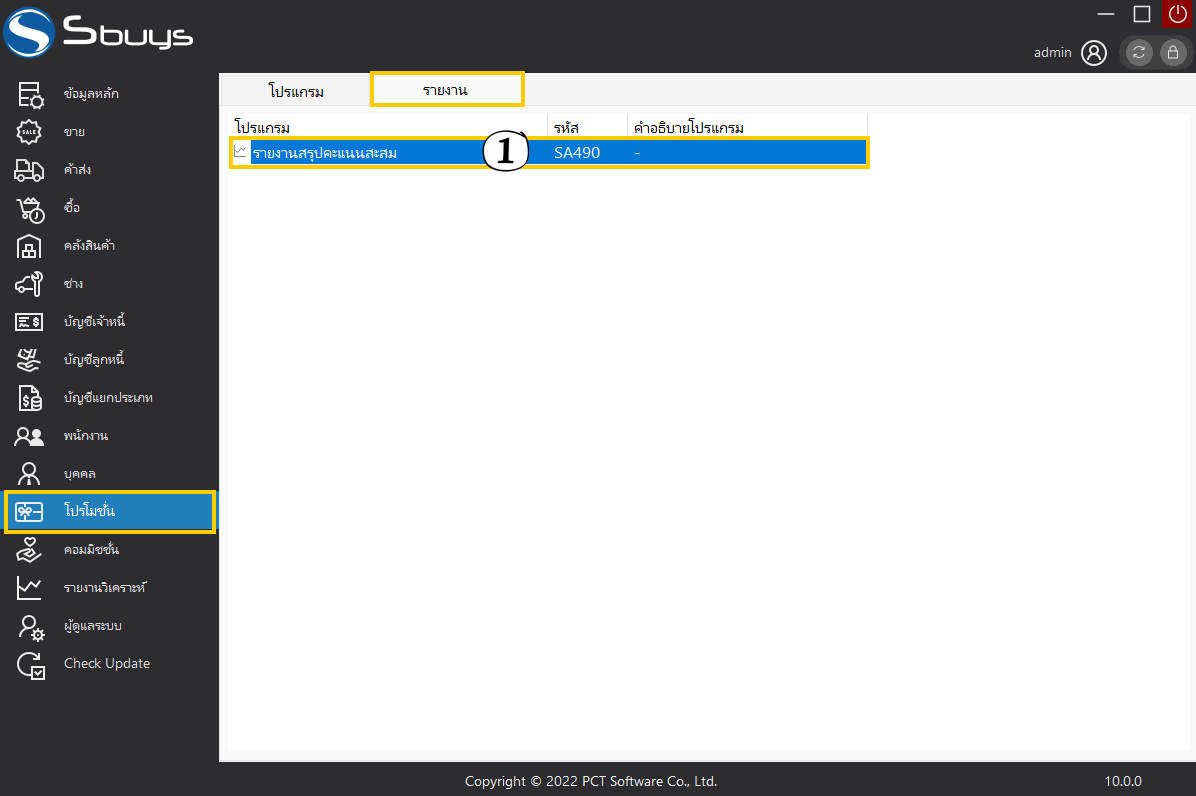The width and height of the screenshot is (1196, 796).
Task: Click the ค้าส่ง wholesale truck icon
Action: click(29, 170)
